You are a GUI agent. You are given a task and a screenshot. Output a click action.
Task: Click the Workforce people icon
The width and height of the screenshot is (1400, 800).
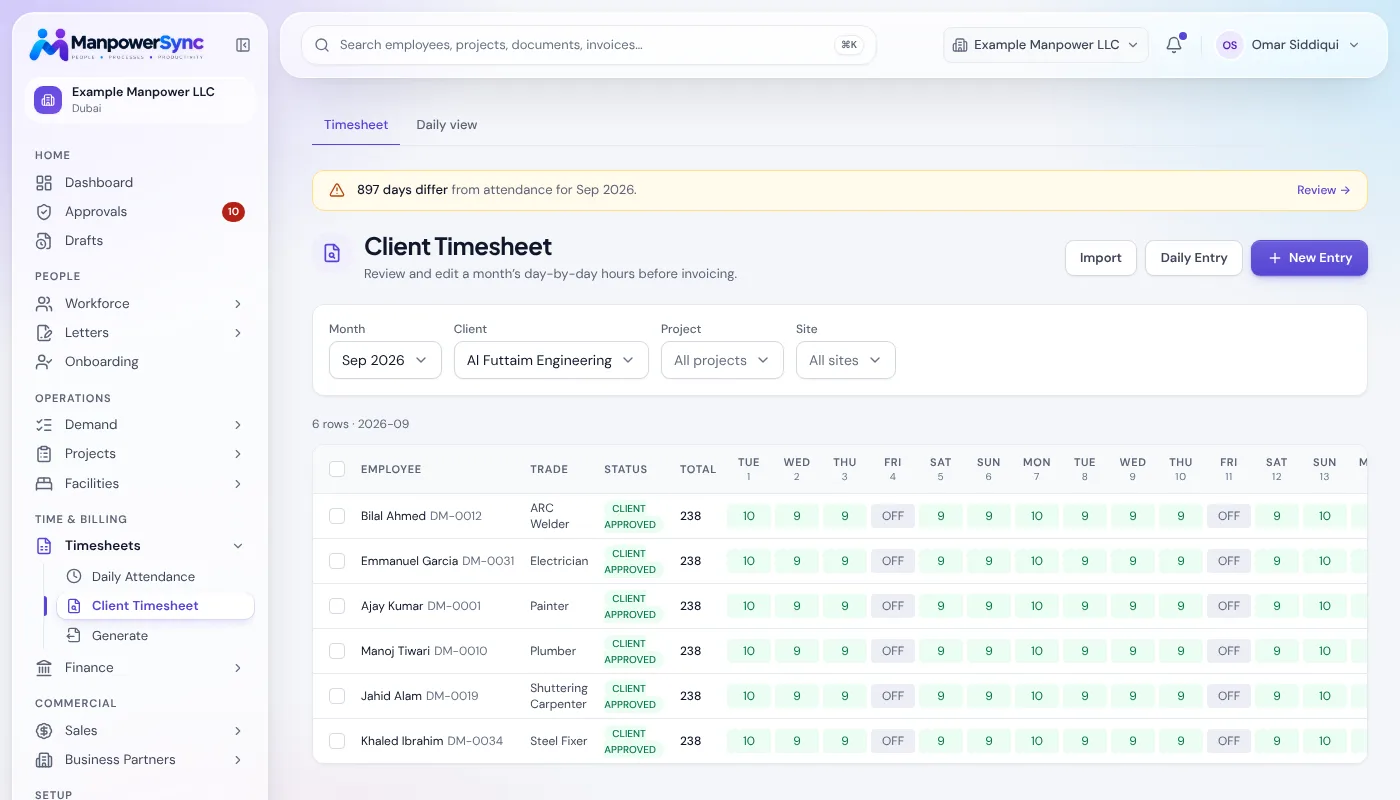[43, 304]
